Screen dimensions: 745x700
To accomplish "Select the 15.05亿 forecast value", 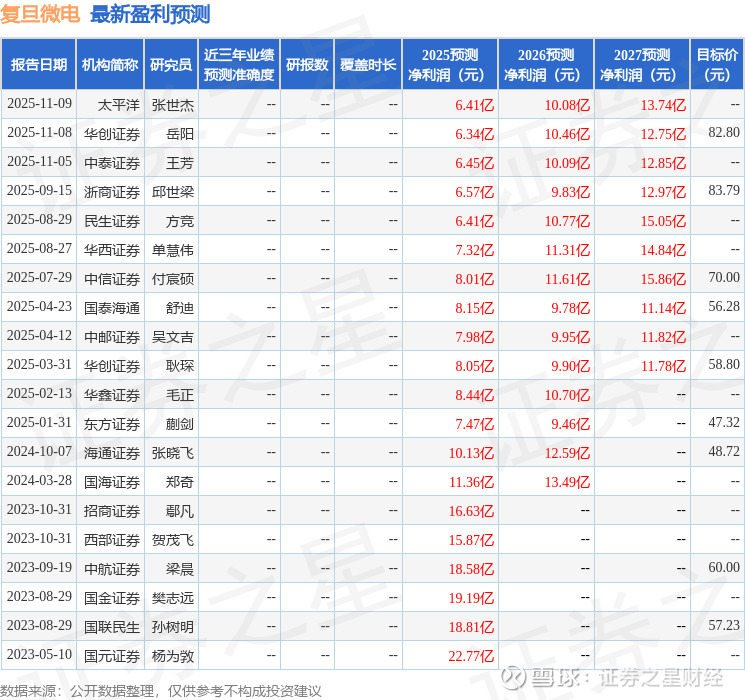I will [663, 221].
